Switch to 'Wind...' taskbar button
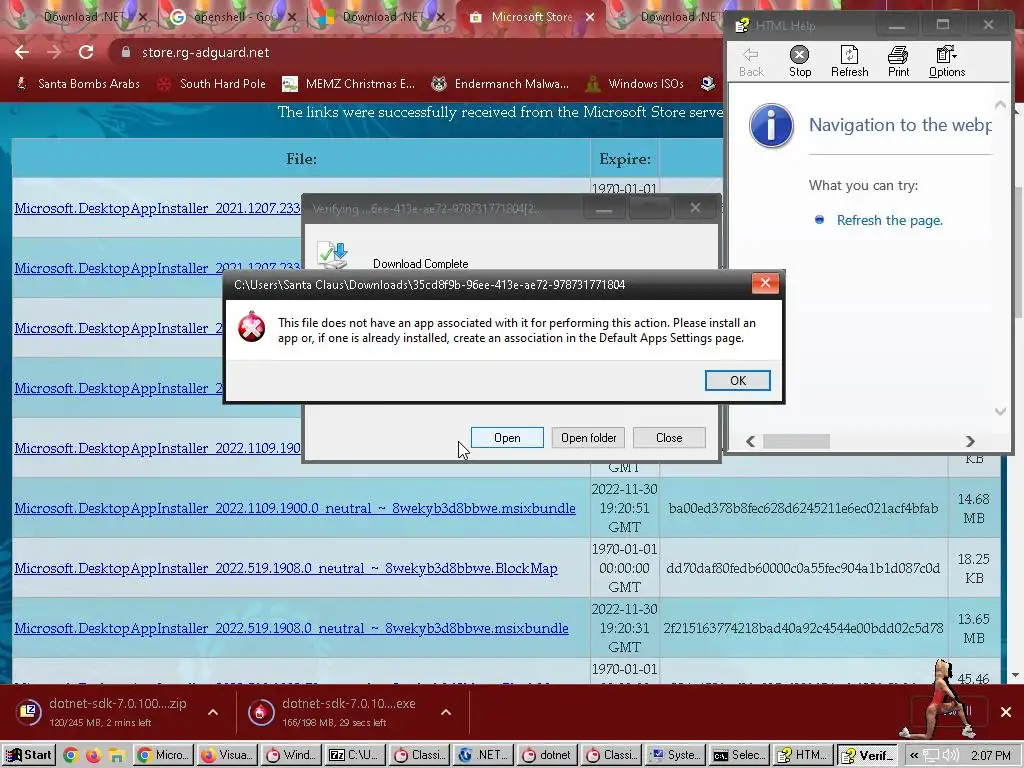The height and width of the screenshot is (768, 1024). tap(291, 755)
